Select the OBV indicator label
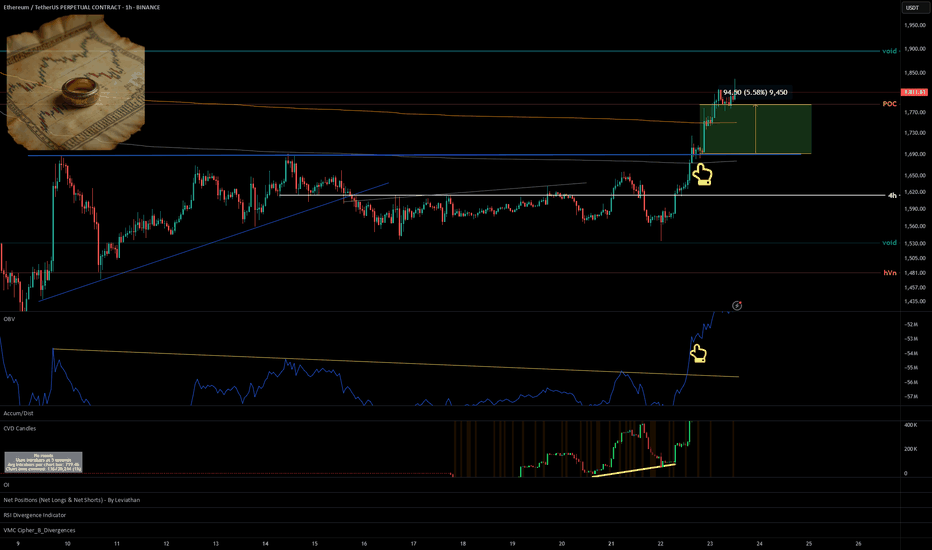This screenshot has width=932, height=550. pyautogui.click(x=9, y=319)
